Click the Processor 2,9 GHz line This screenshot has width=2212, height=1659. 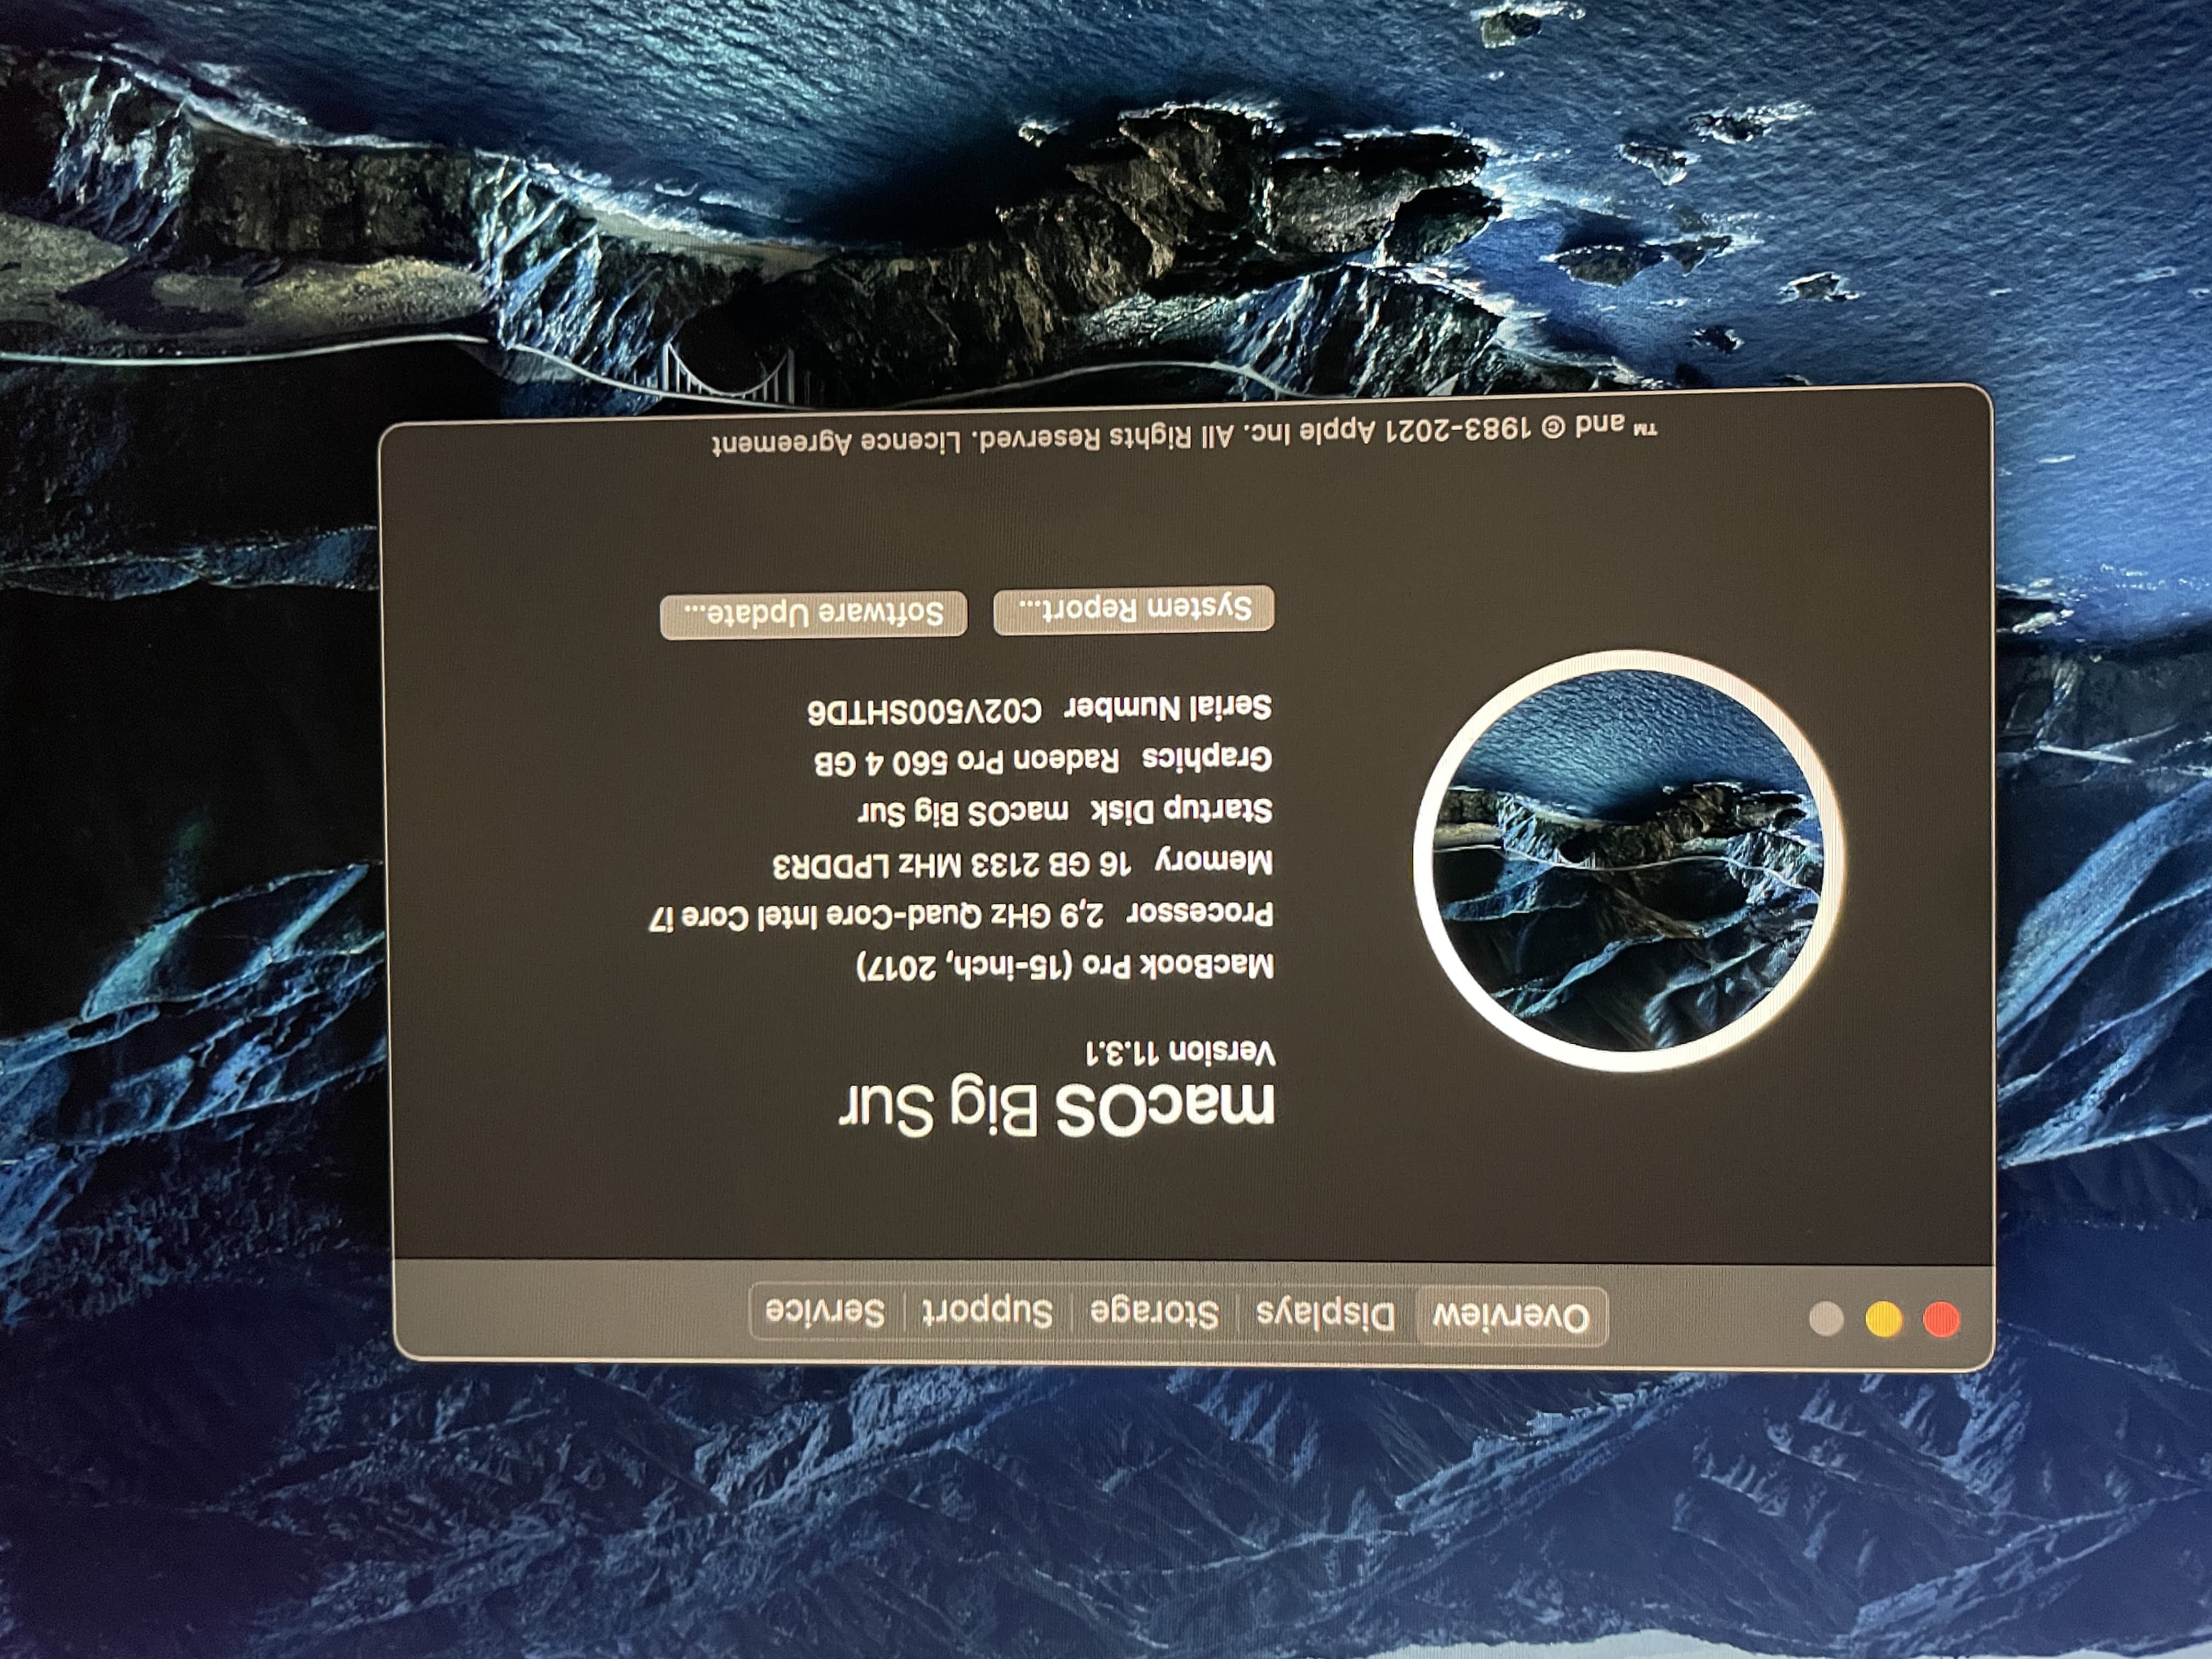click(960, 915)
